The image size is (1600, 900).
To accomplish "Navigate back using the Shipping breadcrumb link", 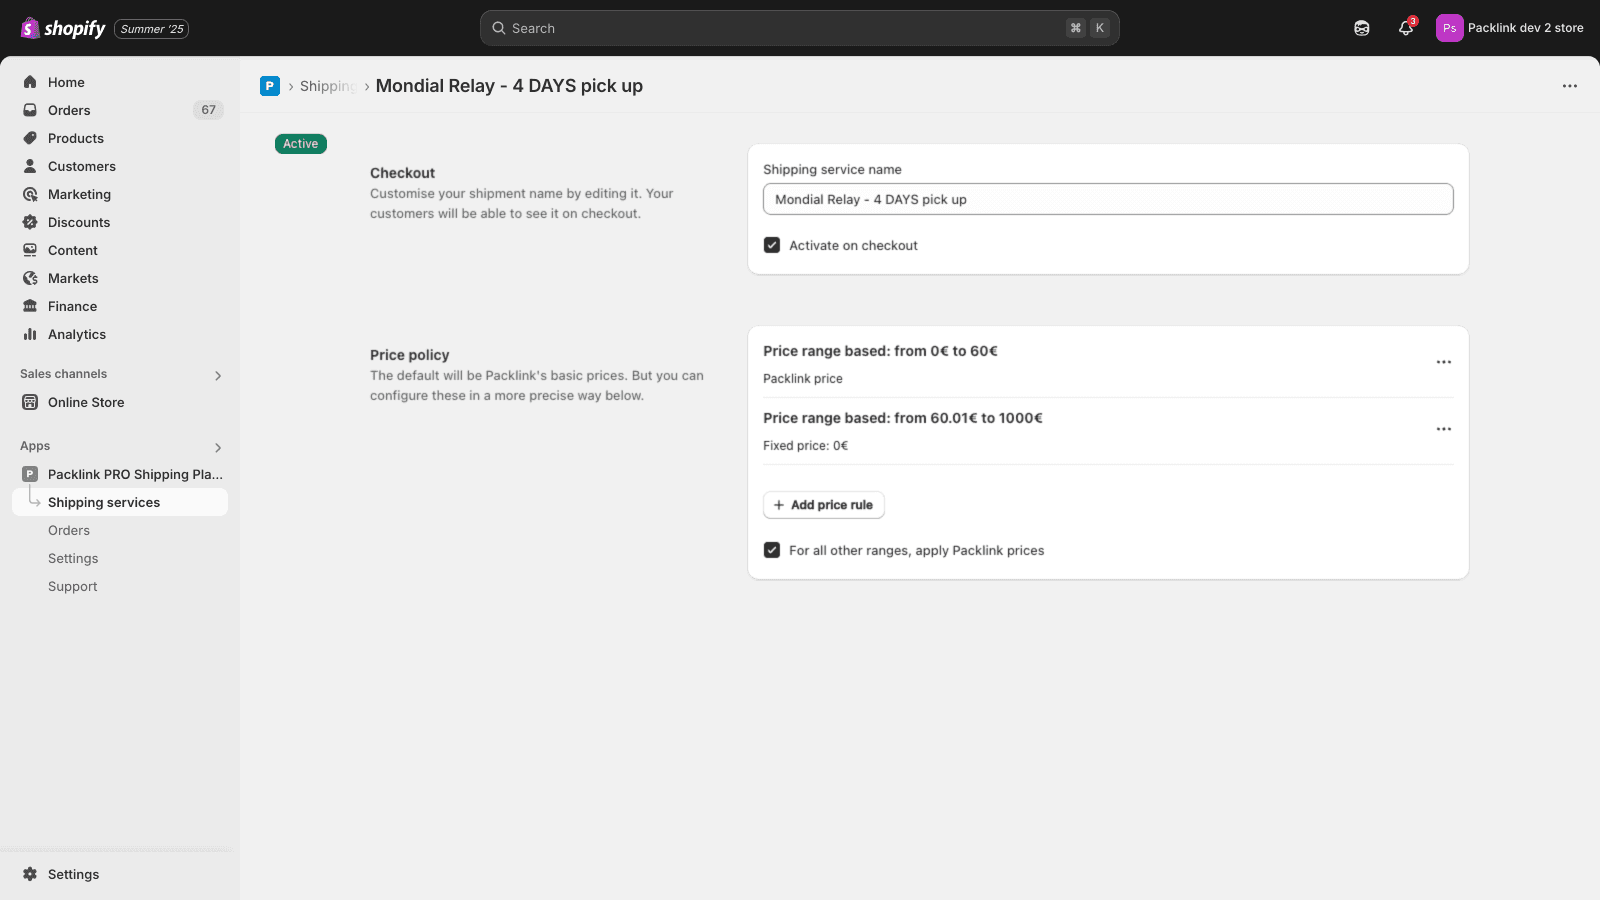I will 328,86.
